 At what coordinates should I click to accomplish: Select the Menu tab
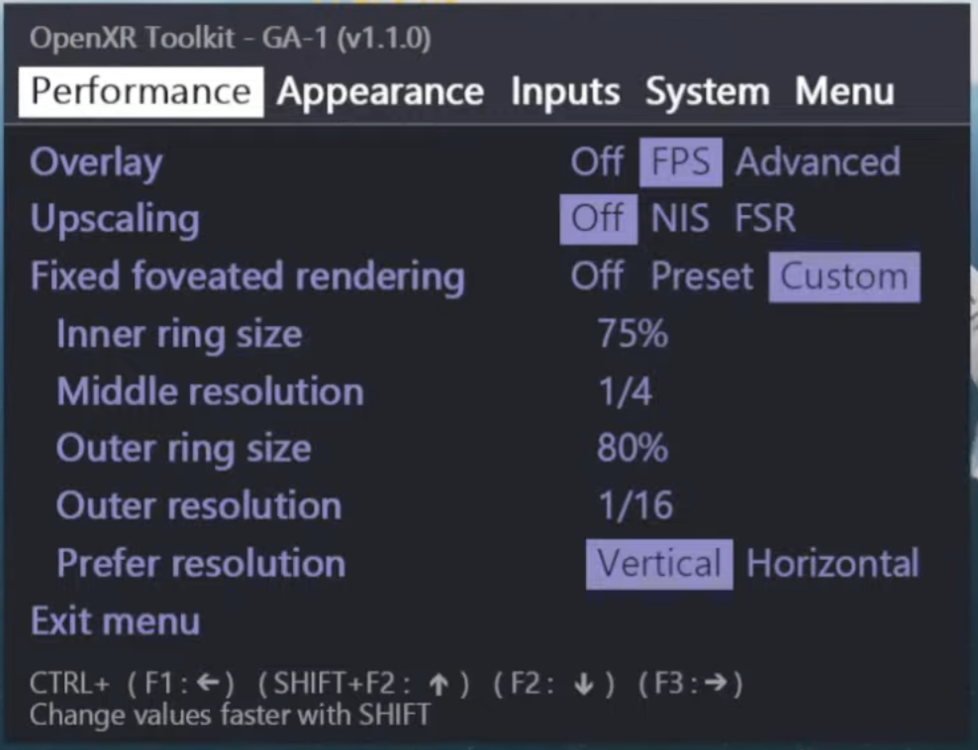pos(844,92)
